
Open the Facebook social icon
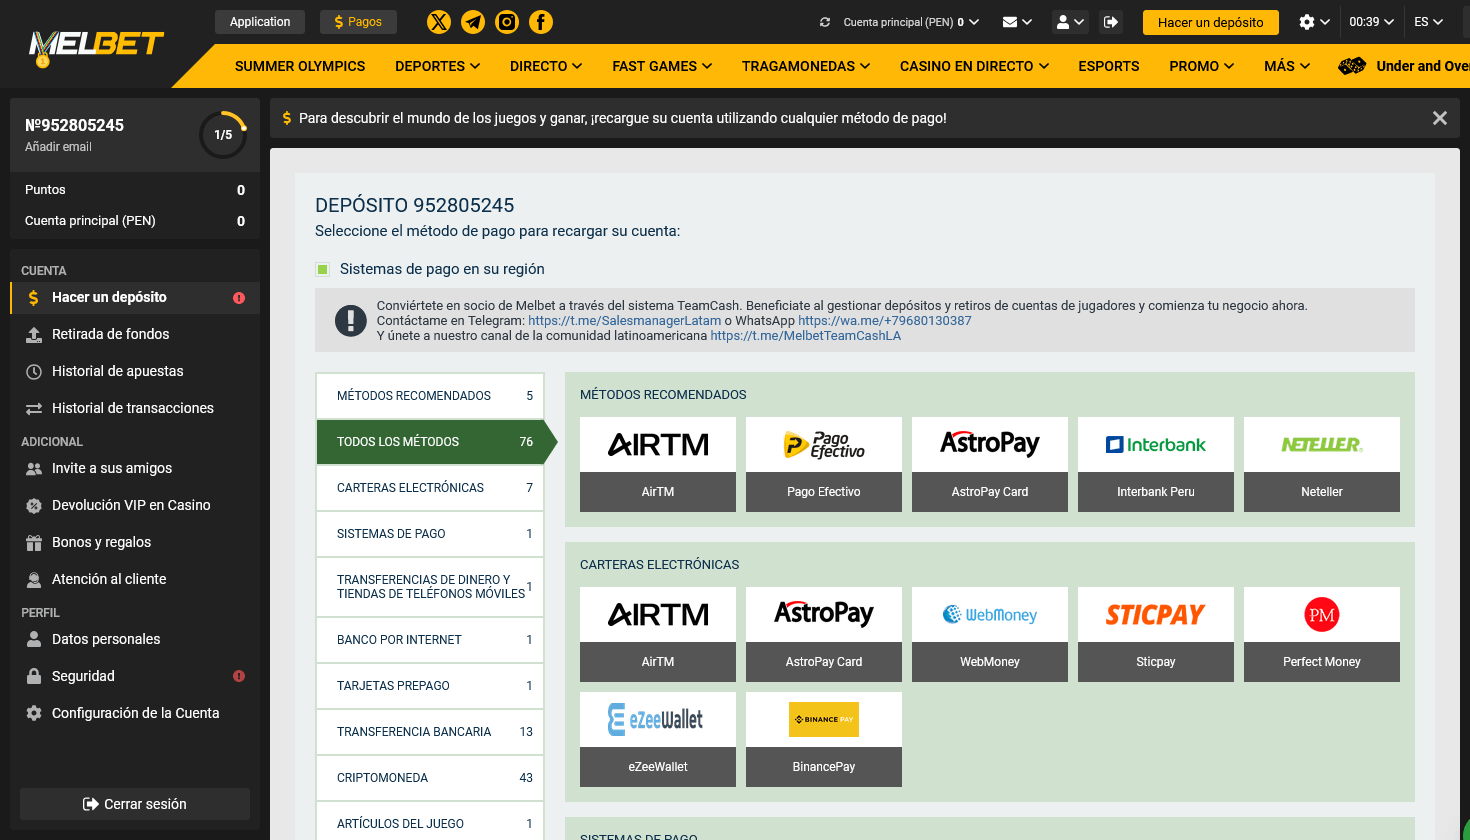point(541,22)
